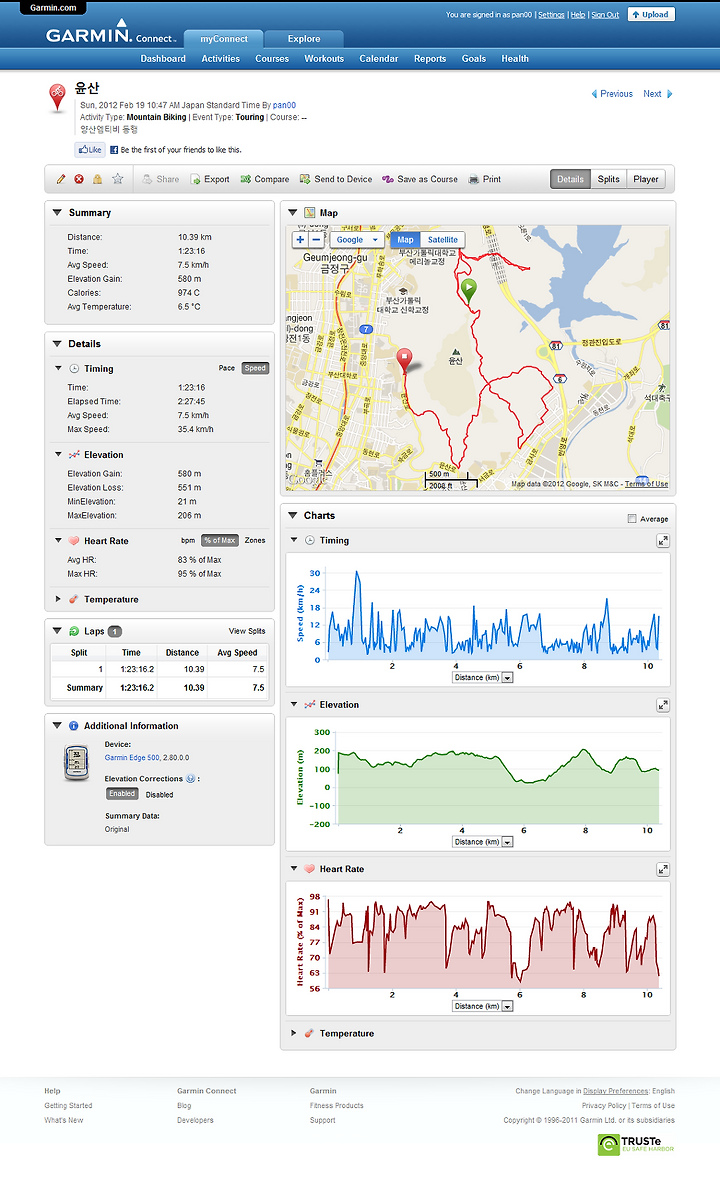
Task: Open Heart Rate chart Distance (km) dropdown
Action: (x=483, y=1006)
